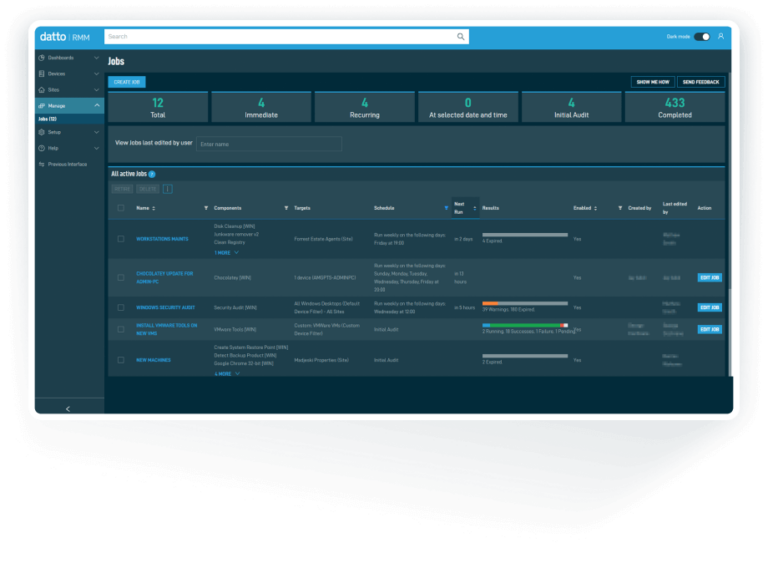Toggle the Dark mode switch
This screenshot has height=563, width=768.
coord(702,37)
